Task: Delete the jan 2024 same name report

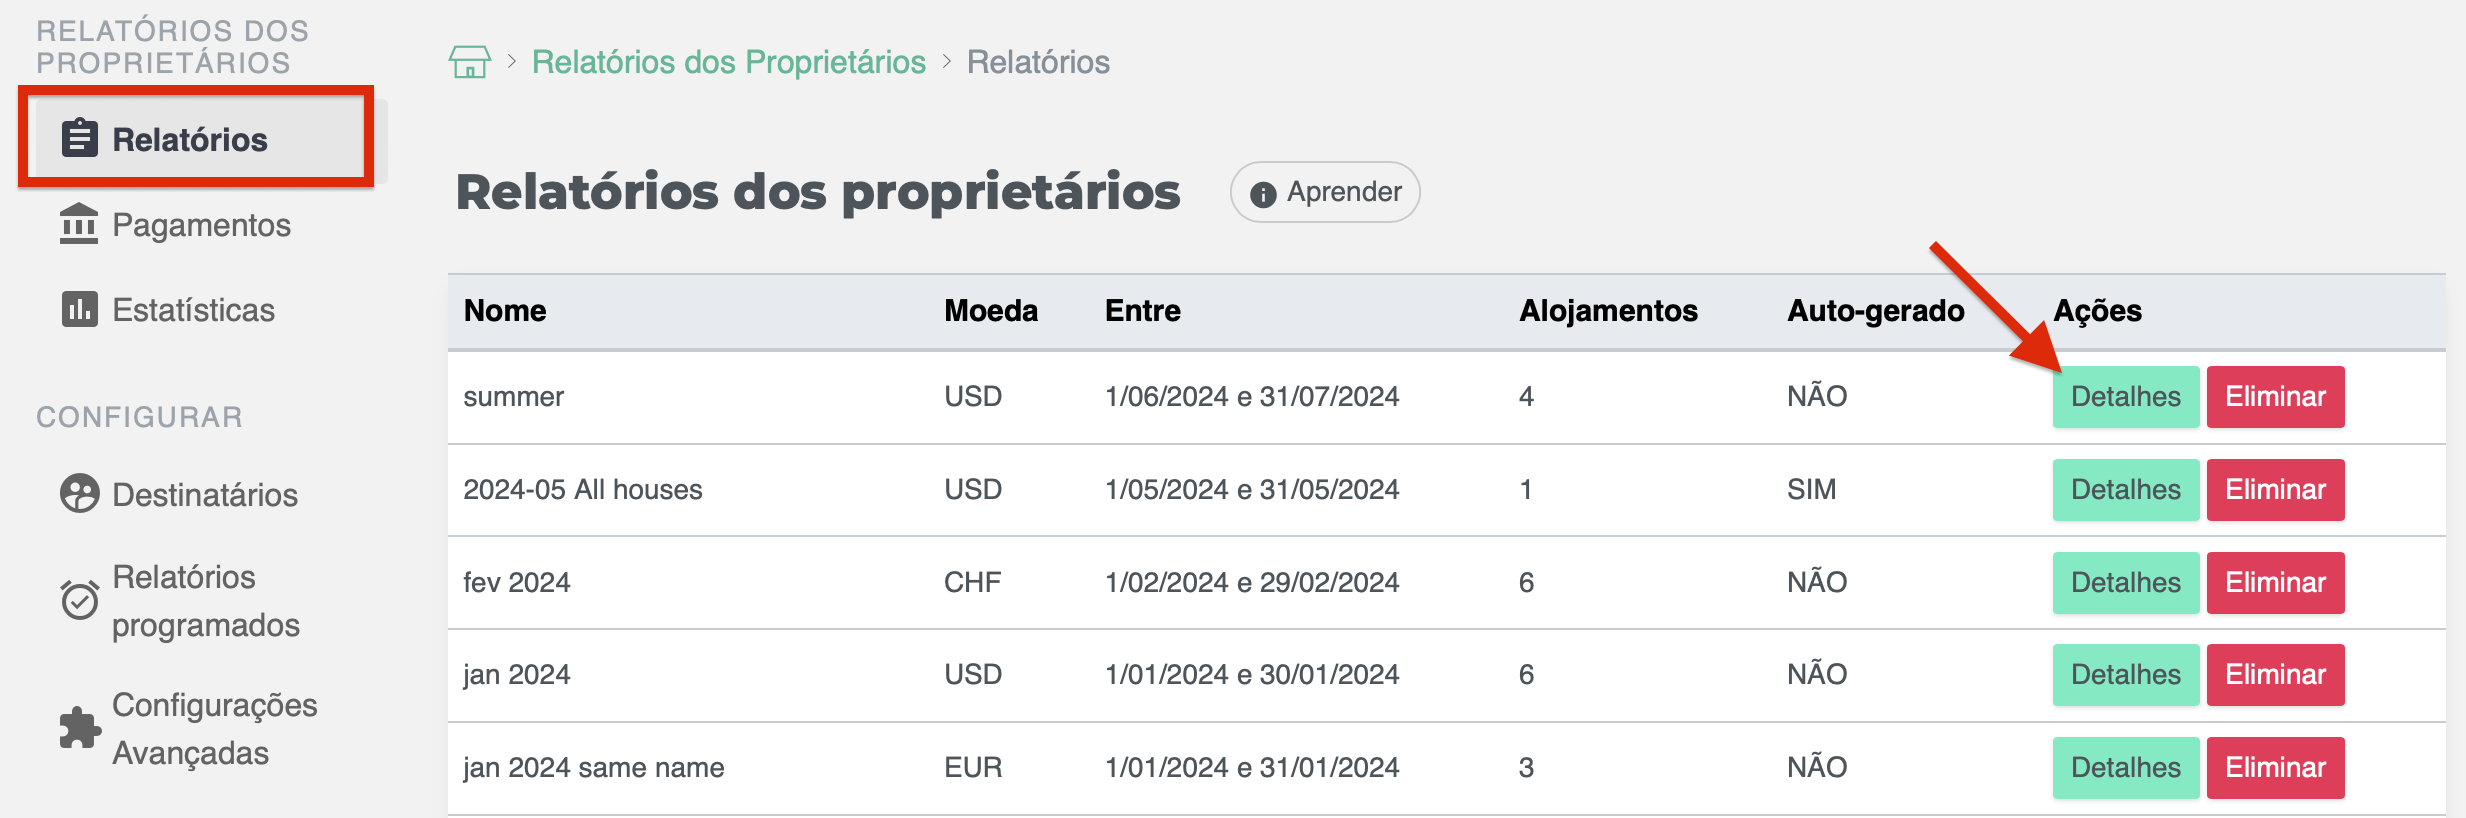Action: click(x=2276, y=767)
